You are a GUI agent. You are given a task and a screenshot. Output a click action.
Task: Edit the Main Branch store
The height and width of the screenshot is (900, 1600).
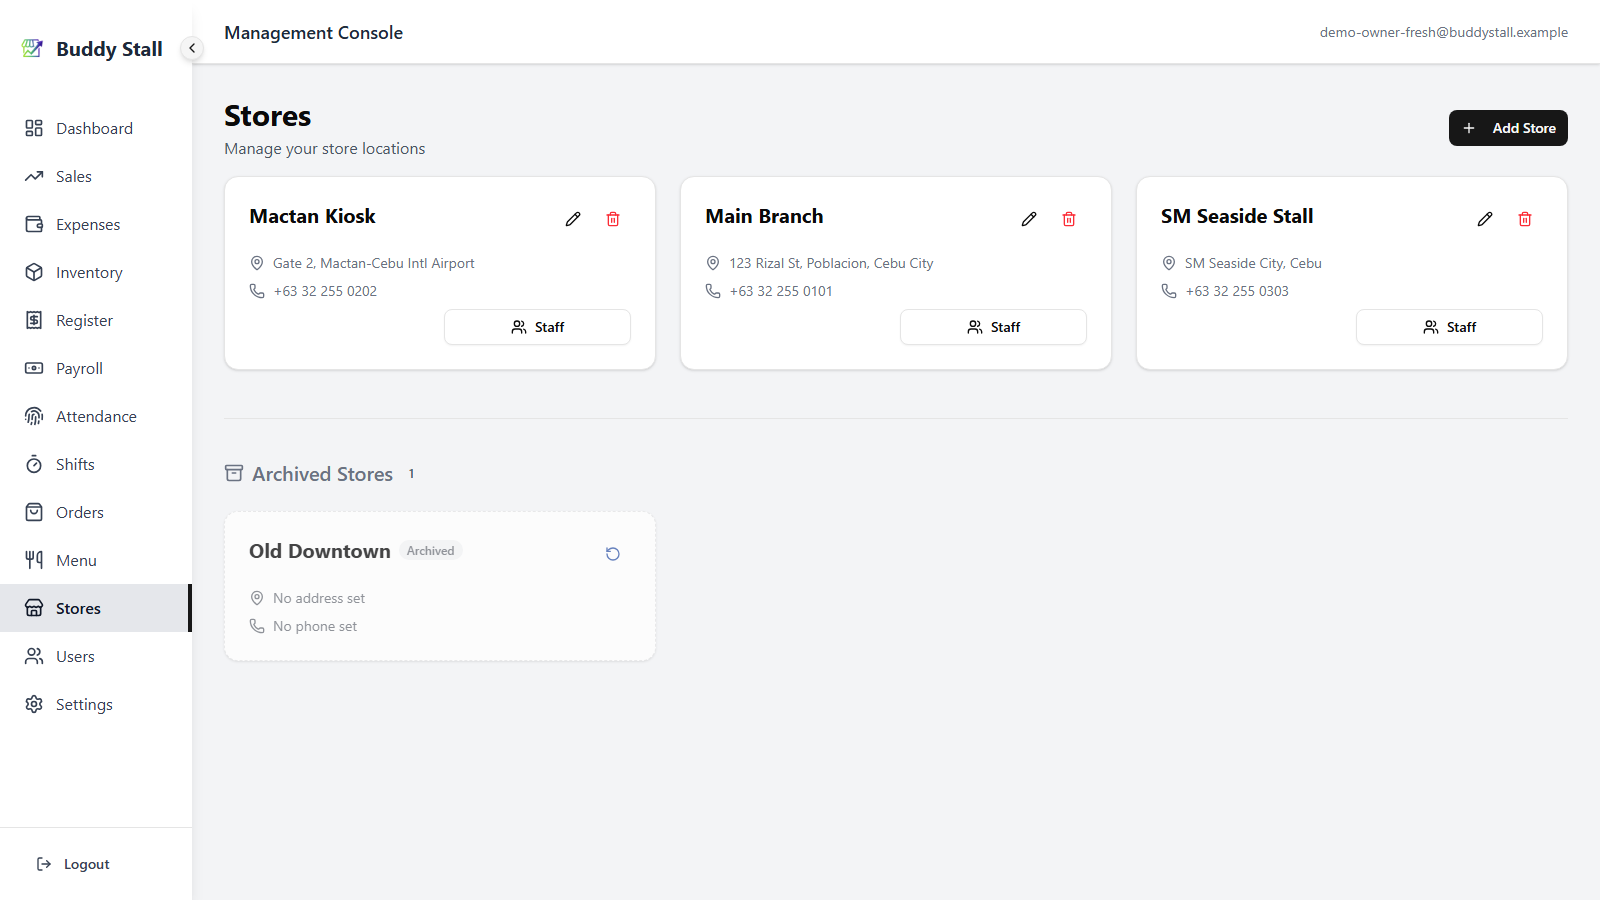coord(1029,219)
